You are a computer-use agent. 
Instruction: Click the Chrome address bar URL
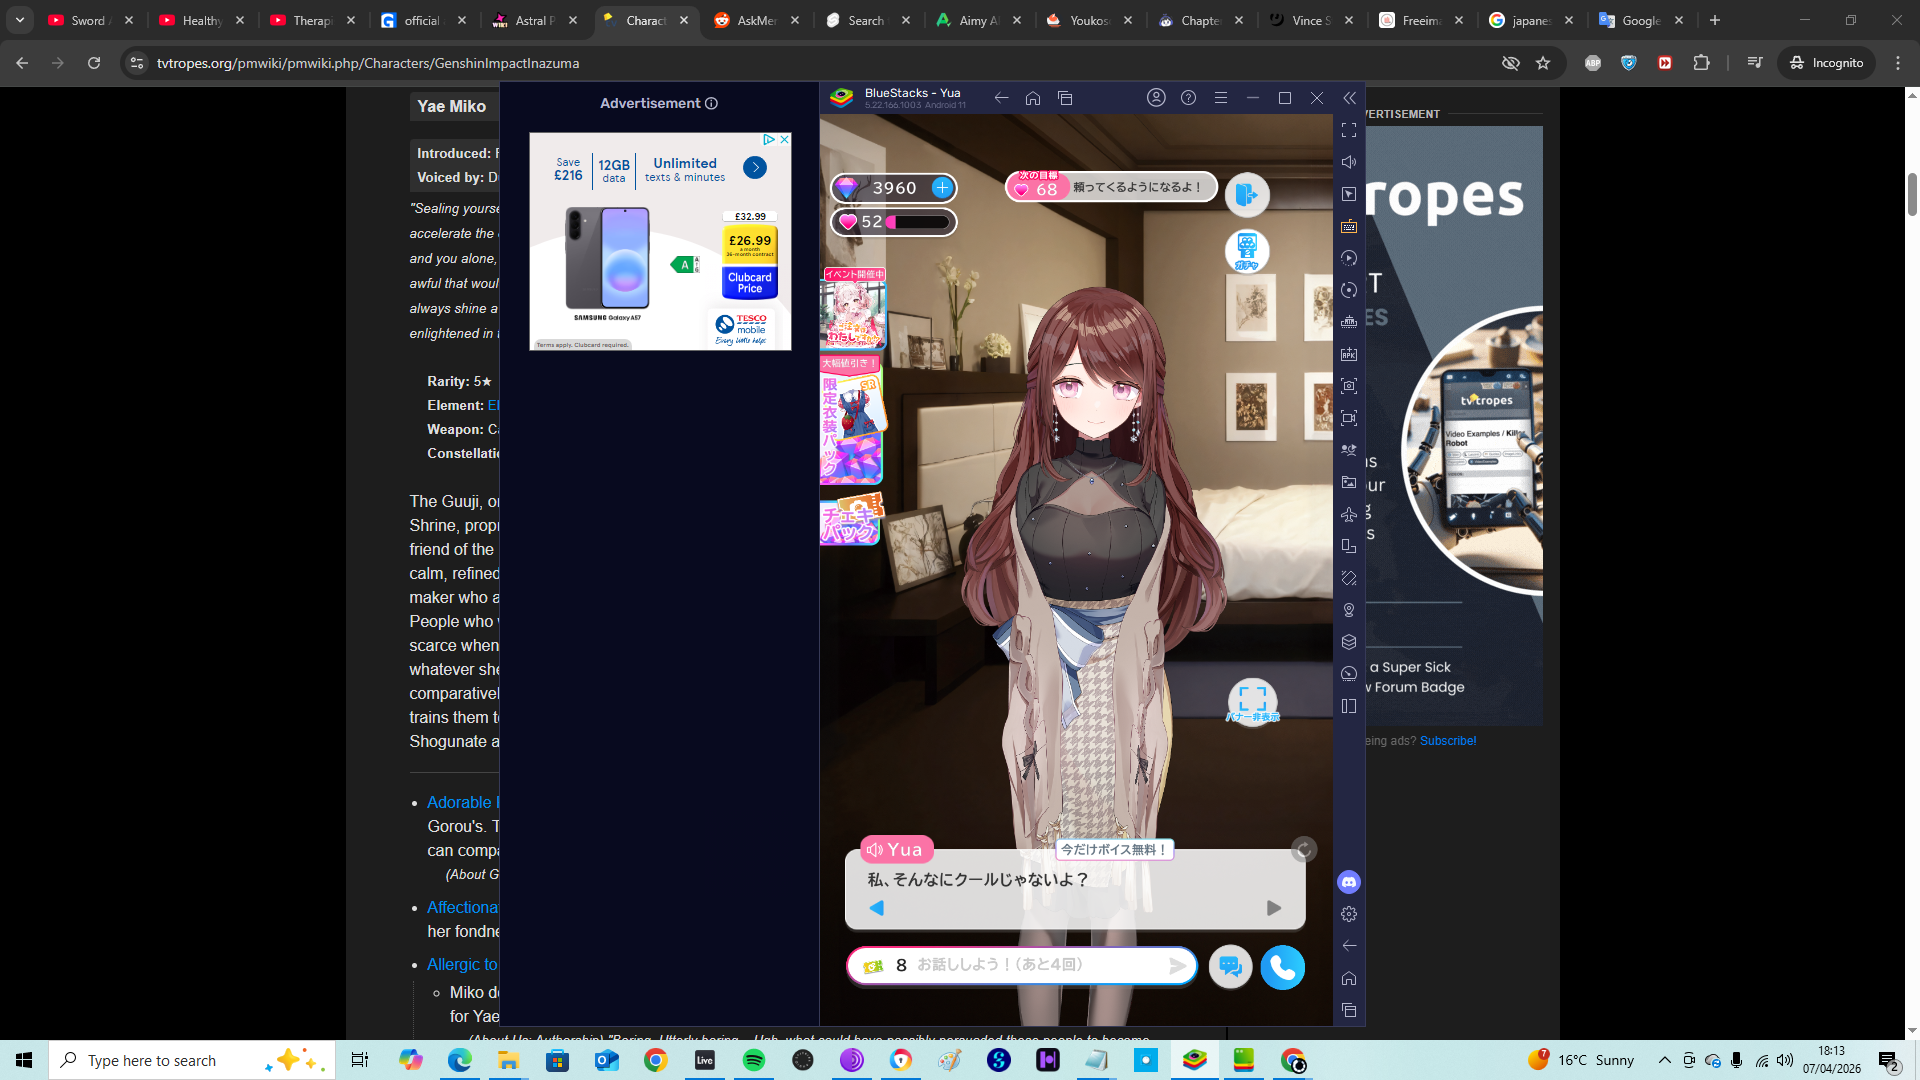[x=368, y=63]
